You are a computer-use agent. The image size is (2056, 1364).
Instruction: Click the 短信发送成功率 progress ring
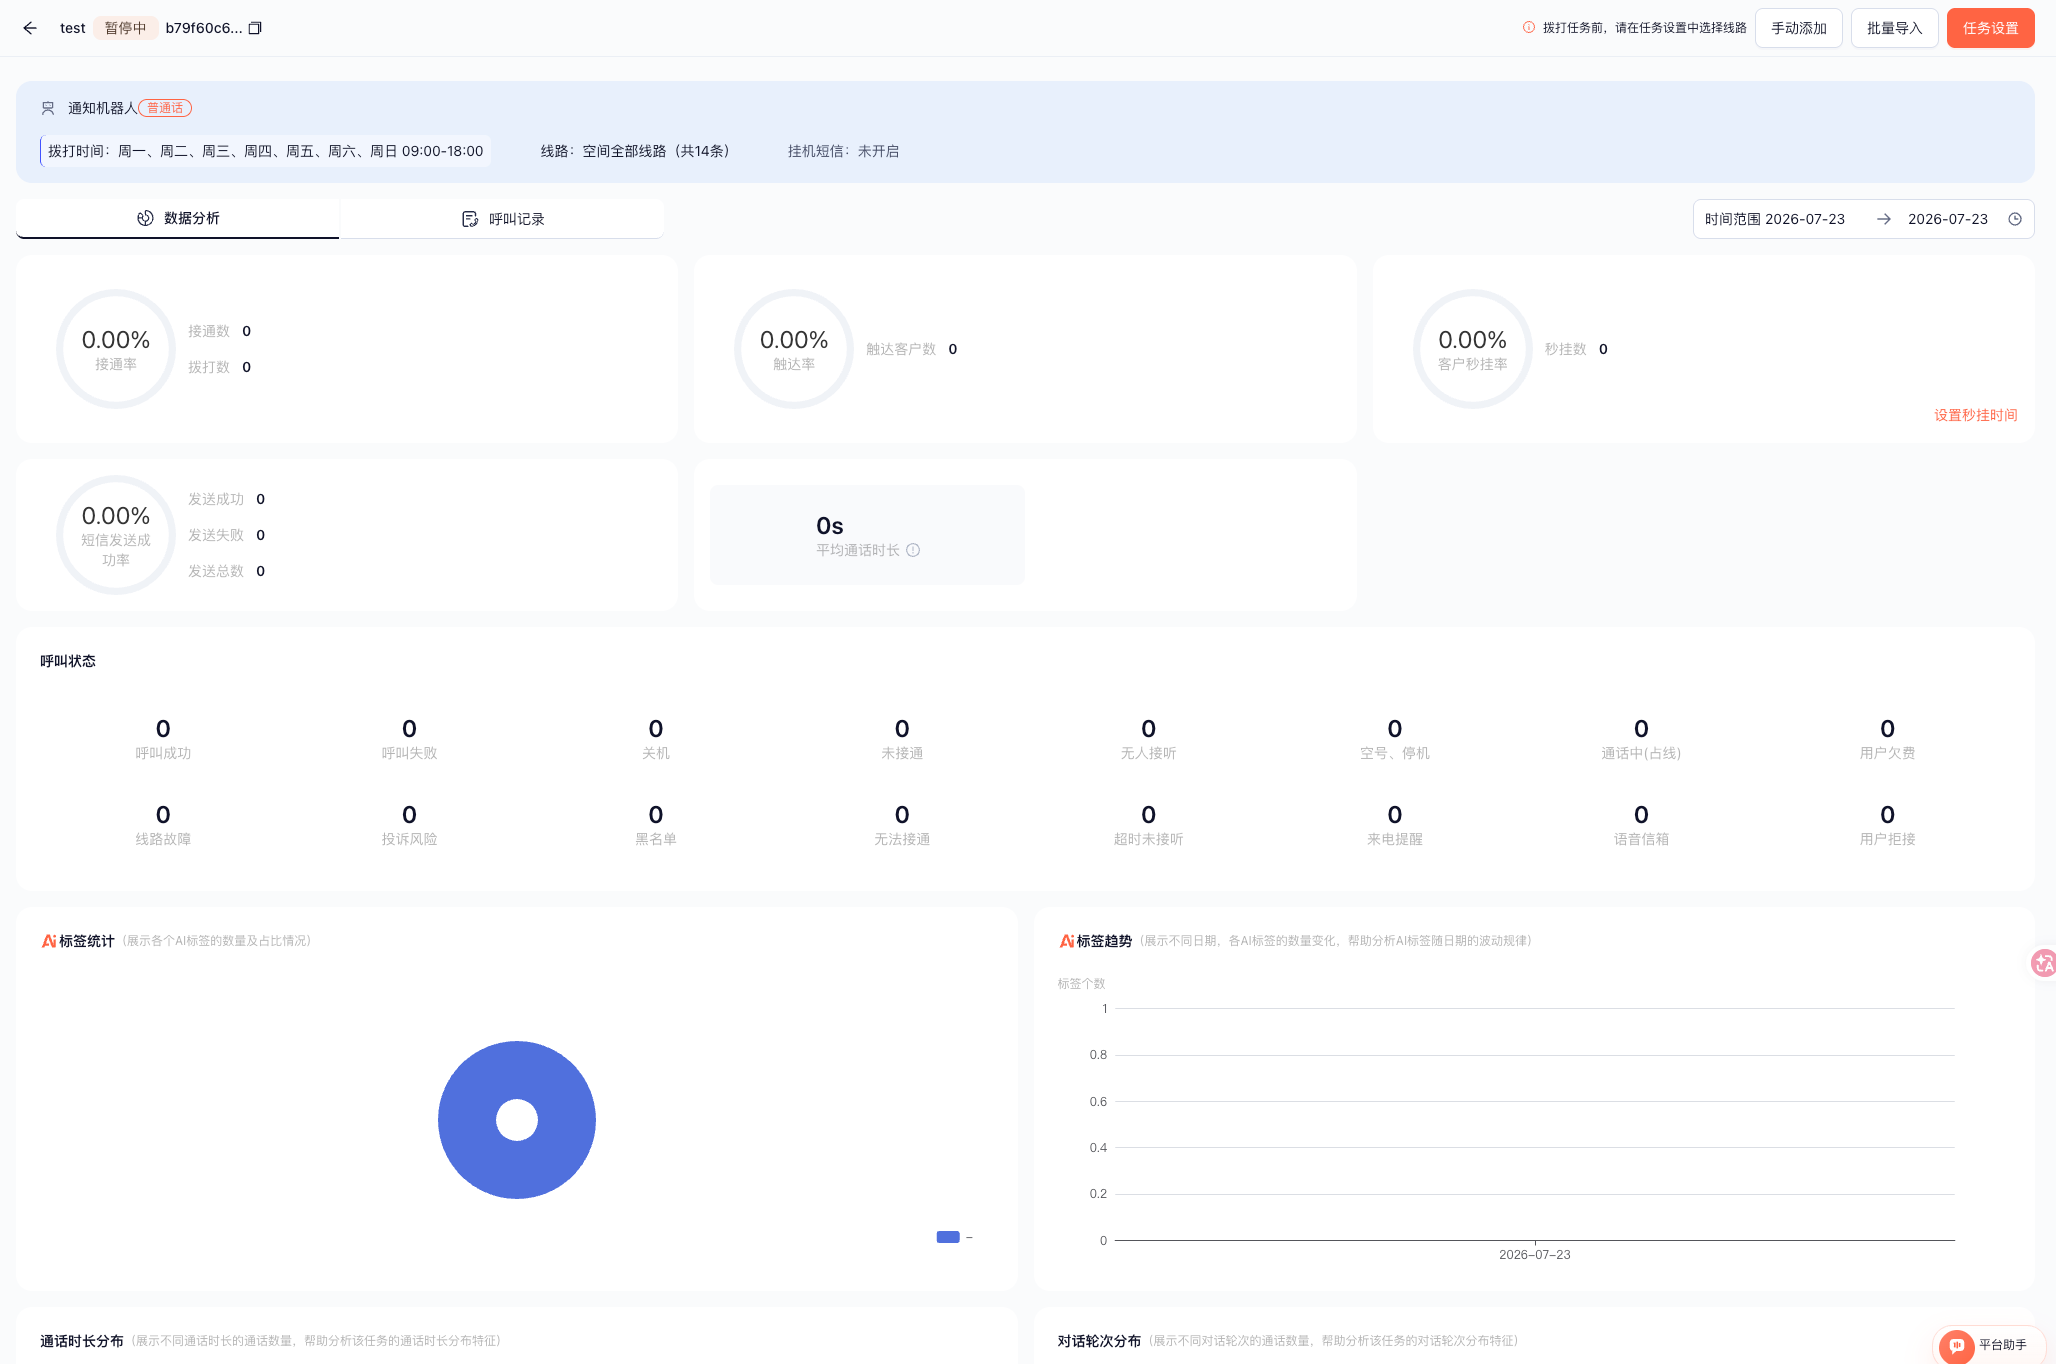tap(116, 535)
